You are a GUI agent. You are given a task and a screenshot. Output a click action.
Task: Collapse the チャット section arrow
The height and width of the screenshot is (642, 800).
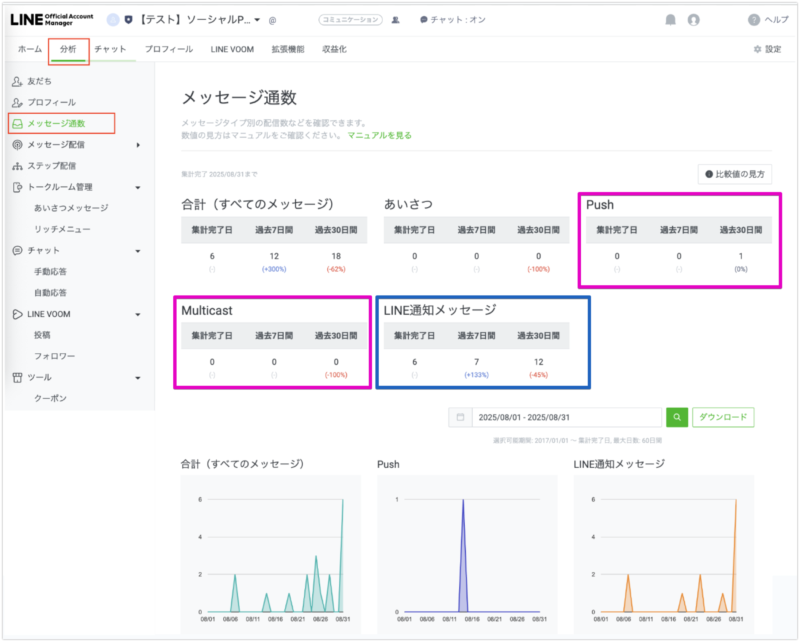(138, 251)
